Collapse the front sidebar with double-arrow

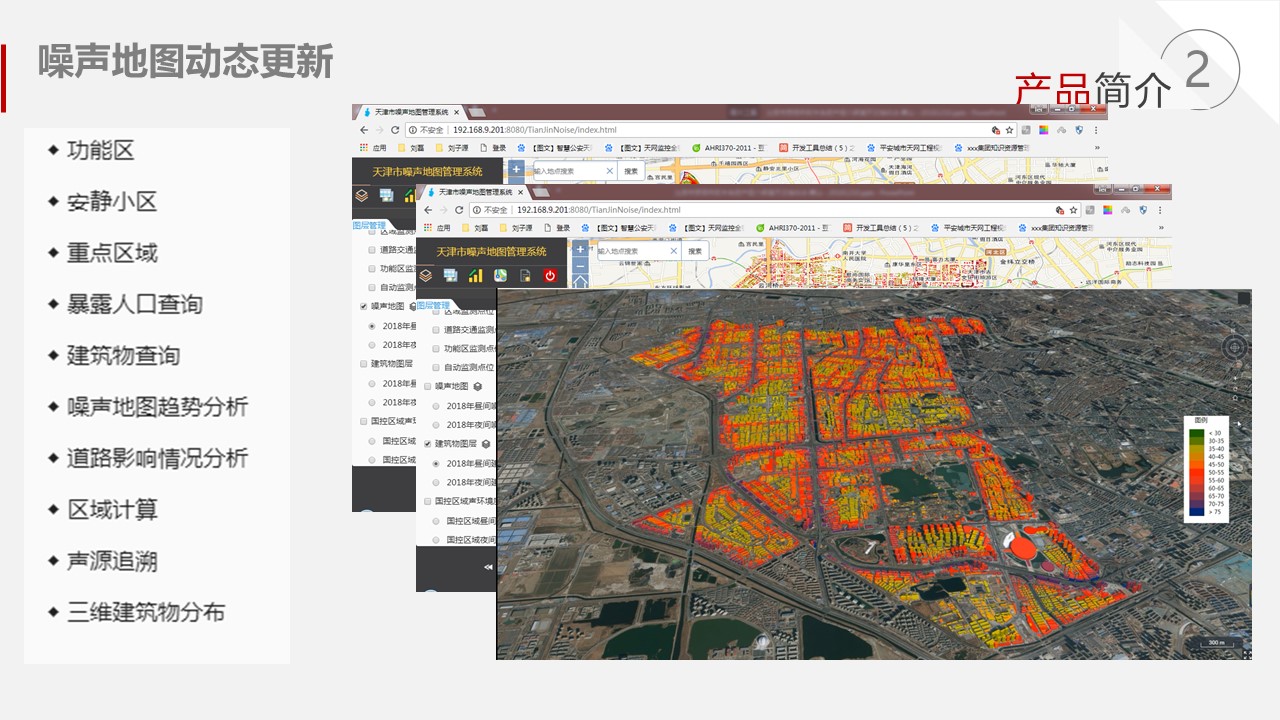pyautogui.click(x=488, y=567)
